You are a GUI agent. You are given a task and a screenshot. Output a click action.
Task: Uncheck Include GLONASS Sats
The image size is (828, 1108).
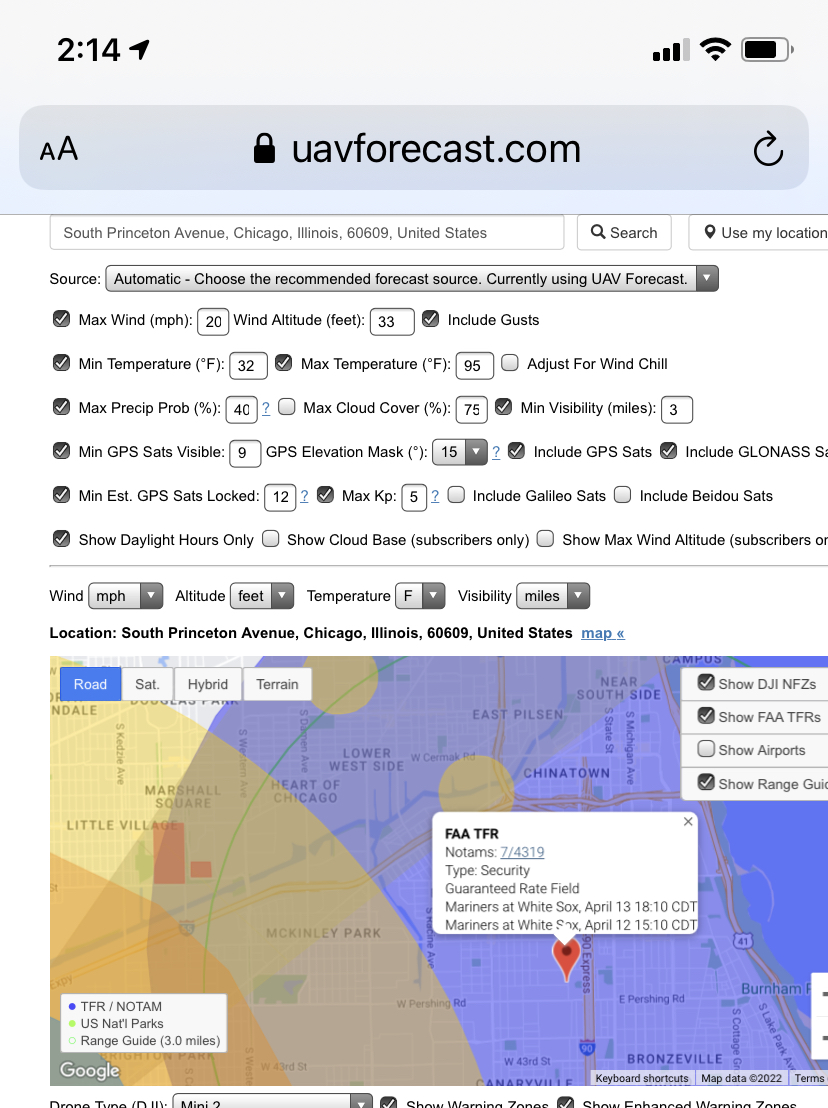(x=668, y=450)
